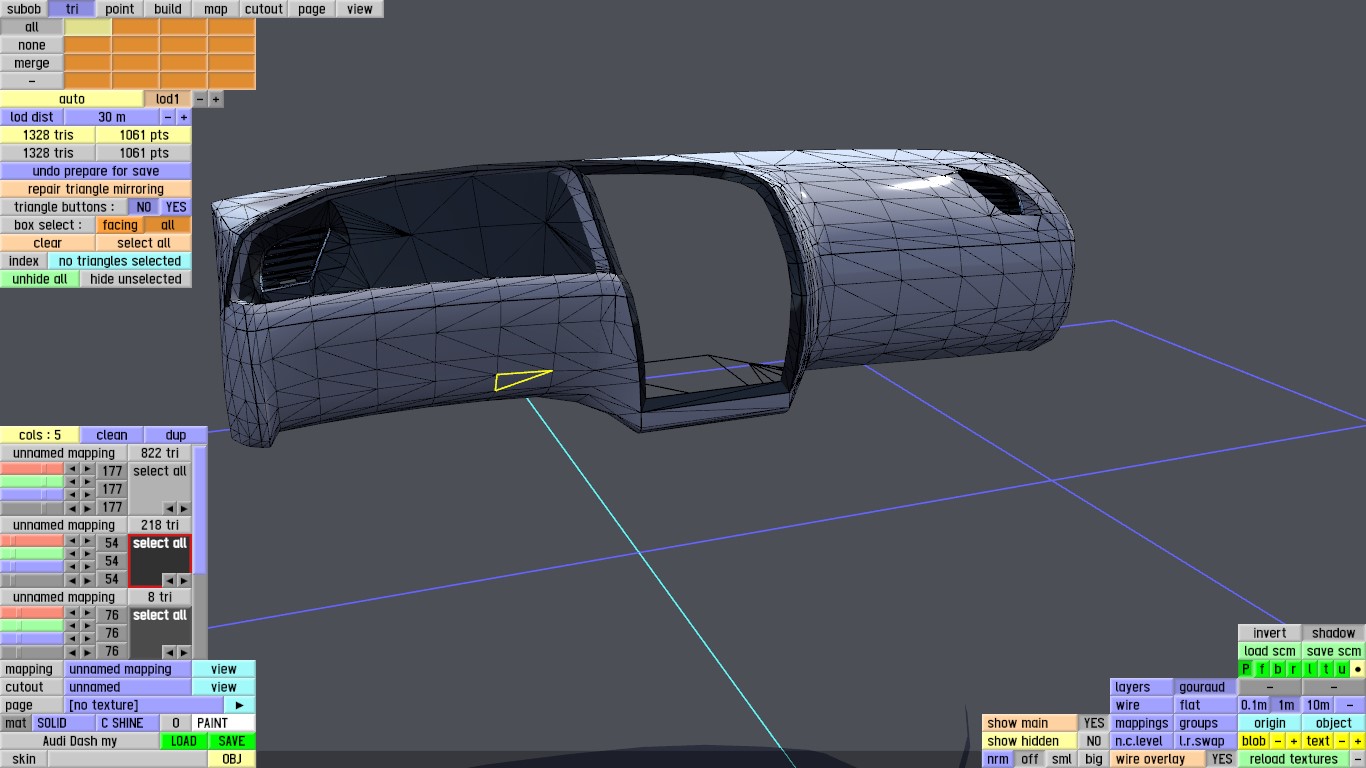Set box select to all
This screenshot has height=768, width=1366.
point(168,225)
